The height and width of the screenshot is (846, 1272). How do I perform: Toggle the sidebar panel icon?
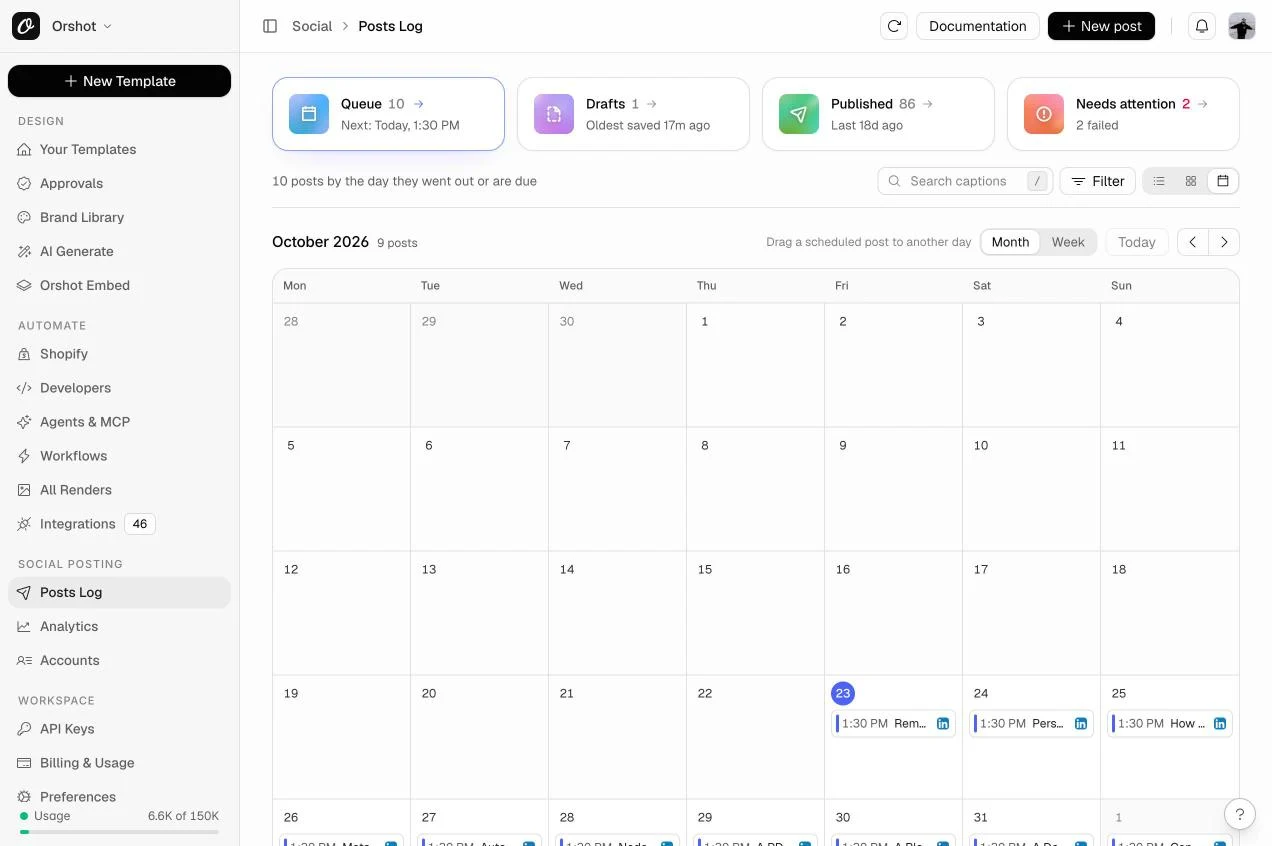[x=270, y=26]
